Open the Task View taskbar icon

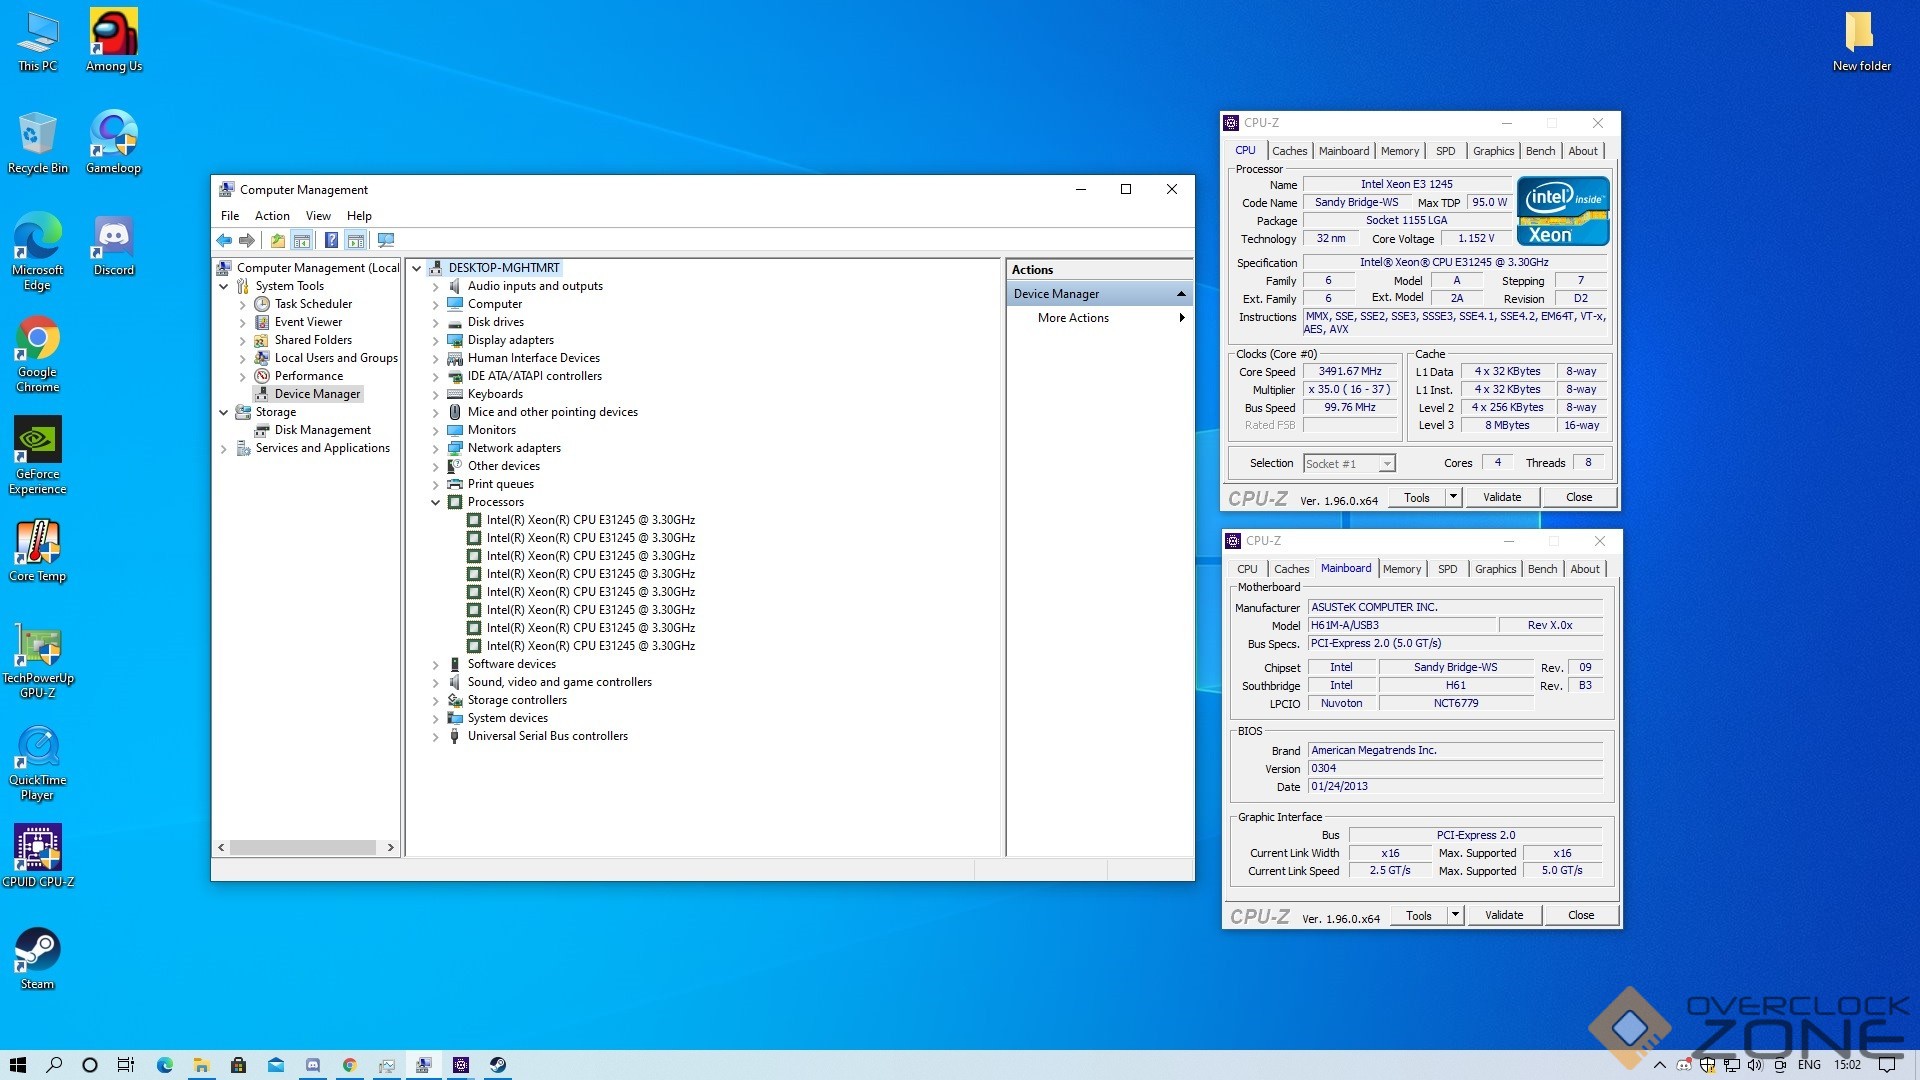[126, 1065]
